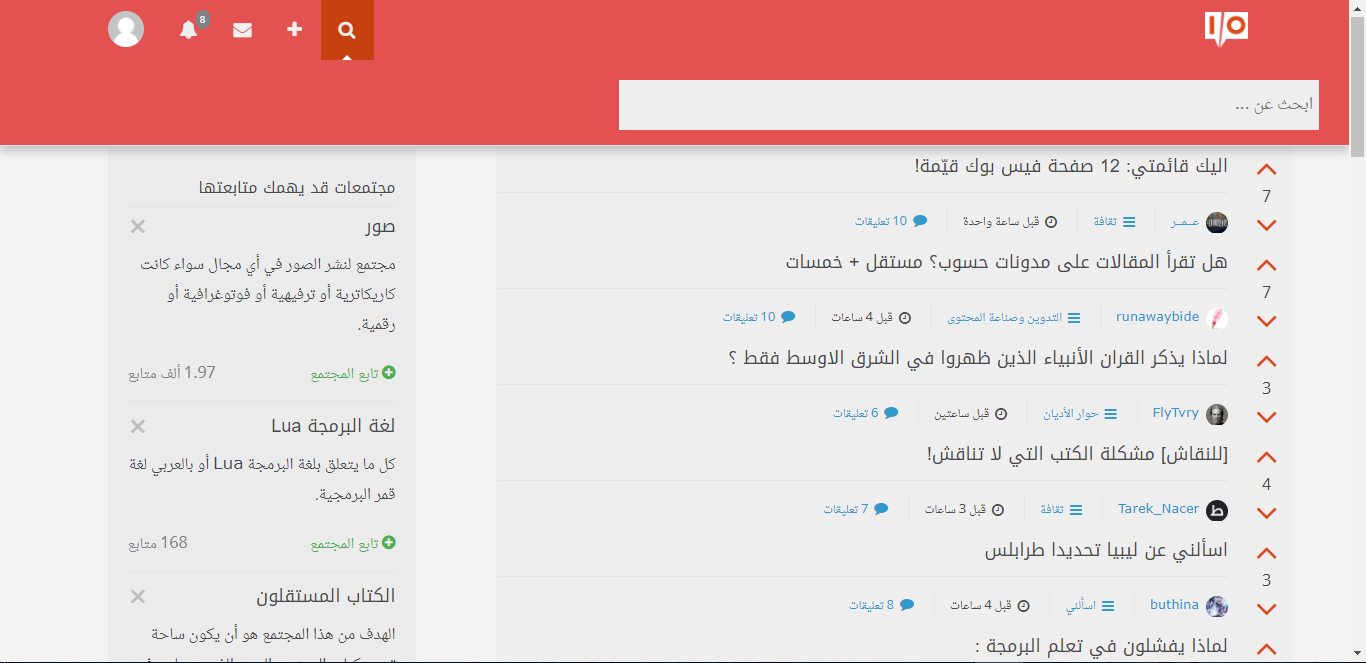Viewport: 1366px width, 663px height.
Task: Dismiss the صور community suggestion
Action: click(138, 227)
